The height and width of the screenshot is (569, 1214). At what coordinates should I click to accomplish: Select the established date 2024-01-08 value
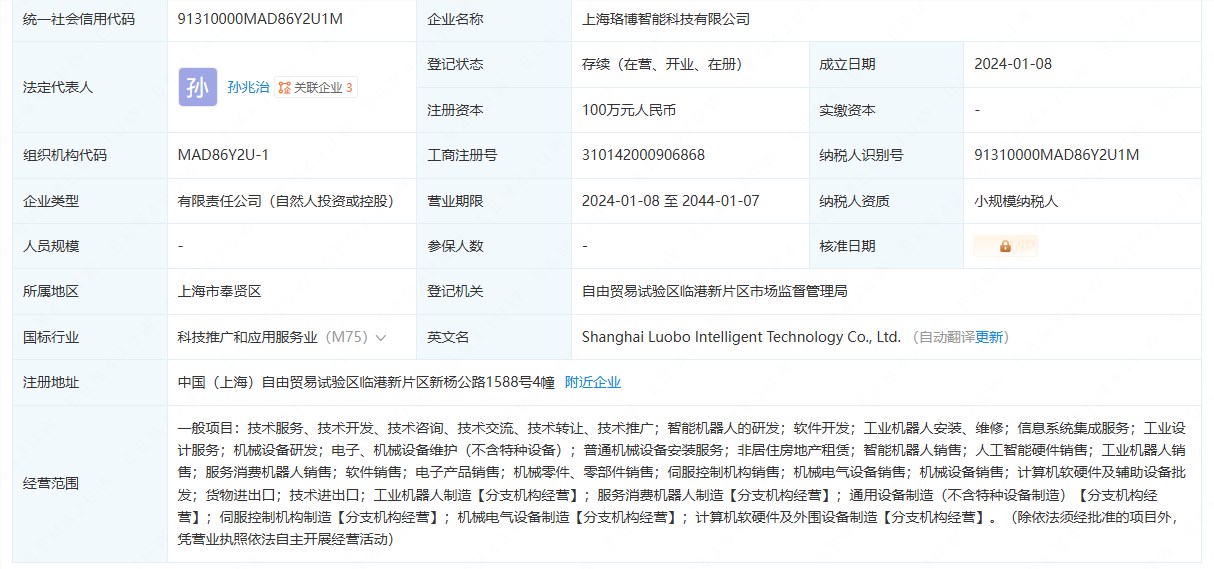click(x=1013, y=64)
